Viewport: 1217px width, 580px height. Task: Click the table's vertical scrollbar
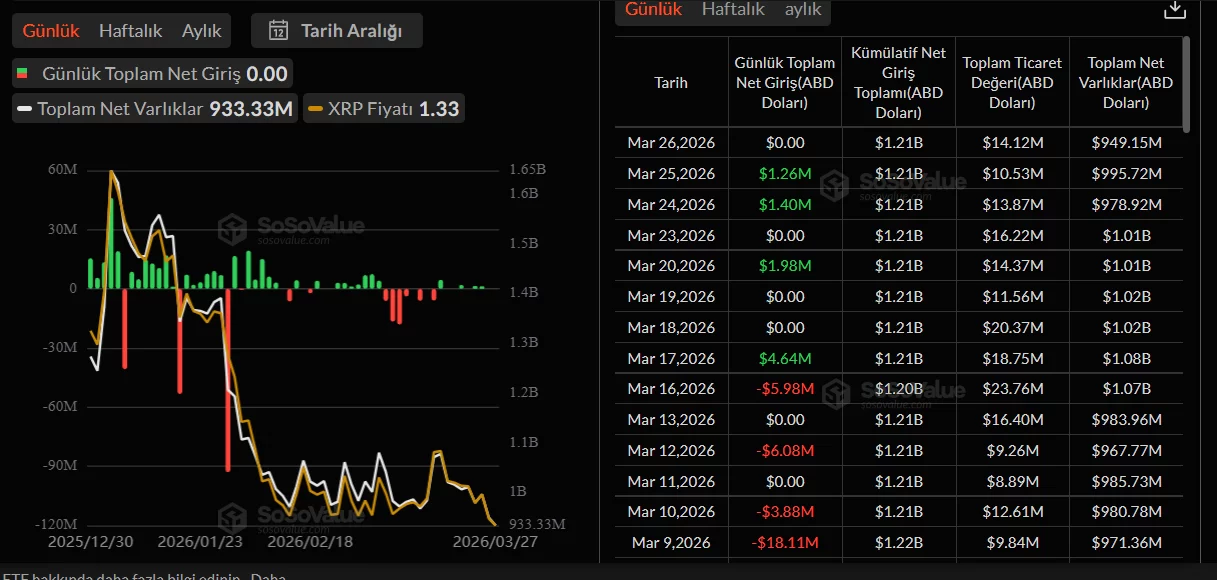1186,85
